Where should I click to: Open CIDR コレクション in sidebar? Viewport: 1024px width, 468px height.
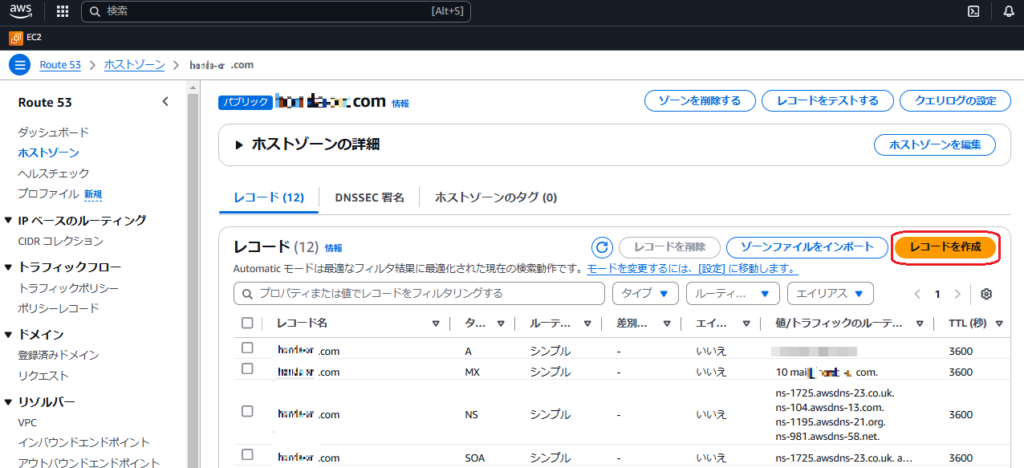pyautogui.click(x=61, y=241)
